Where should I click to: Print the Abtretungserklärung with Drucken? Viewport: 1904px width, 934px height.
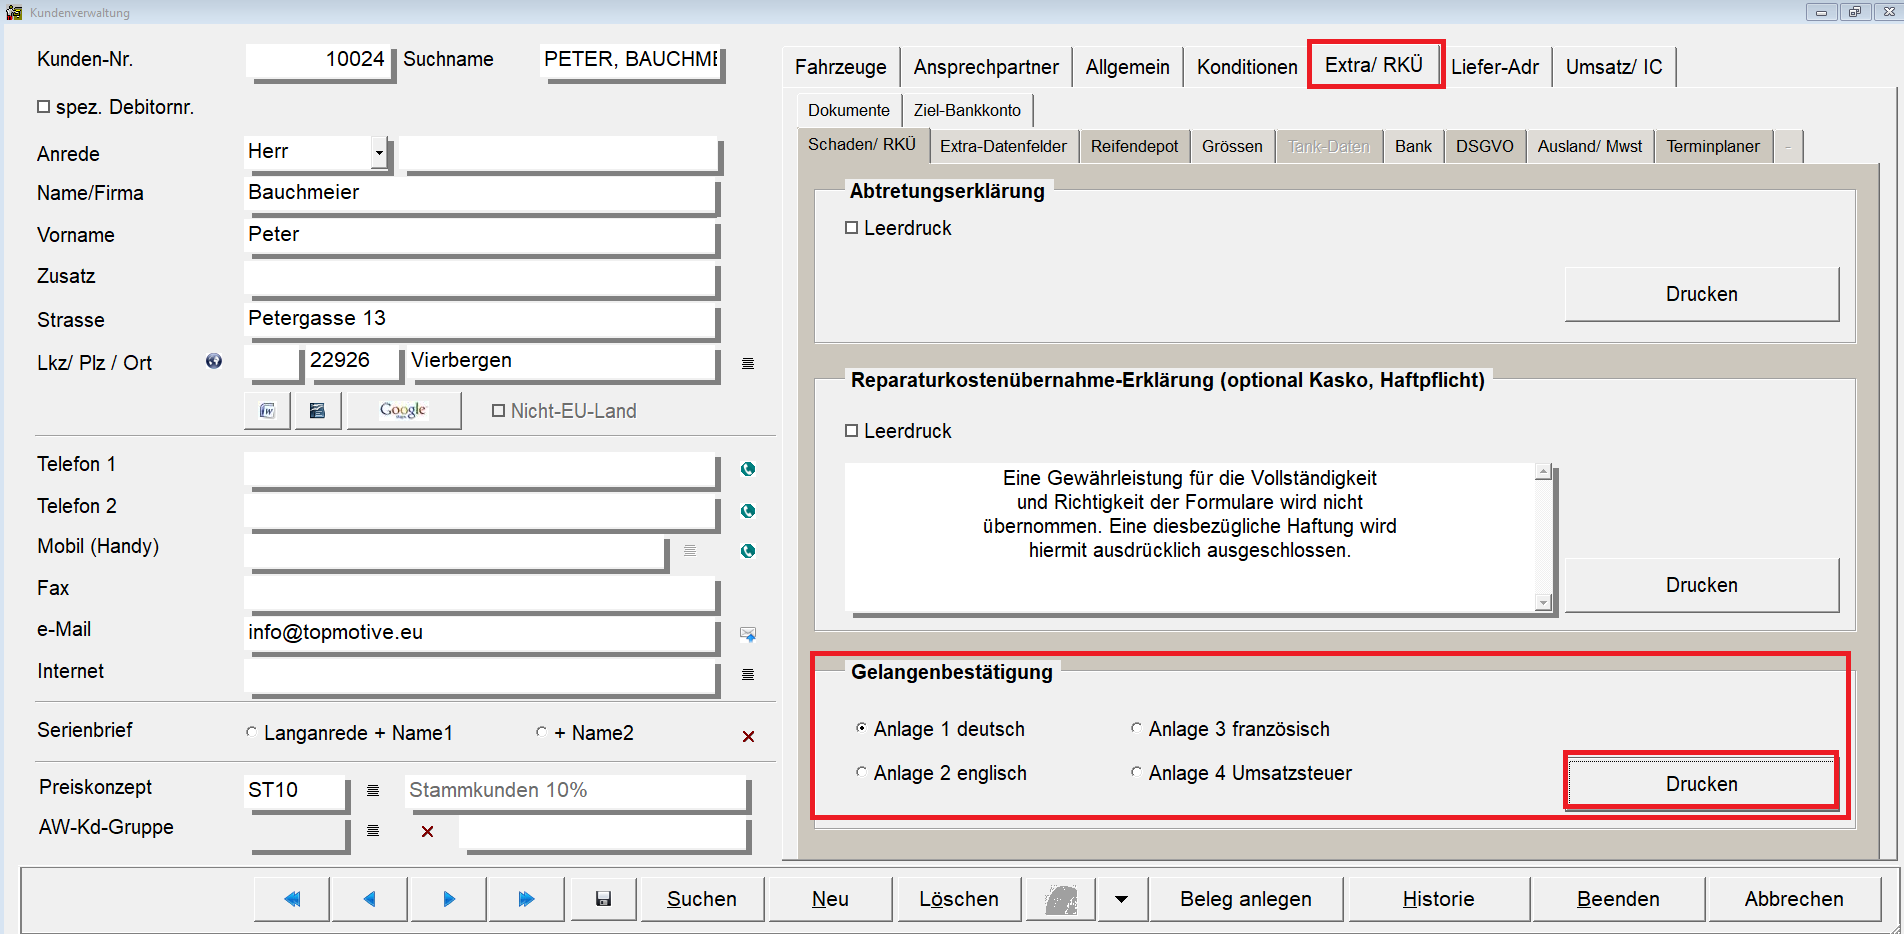pyautogui.click(x=1701, y=294)
